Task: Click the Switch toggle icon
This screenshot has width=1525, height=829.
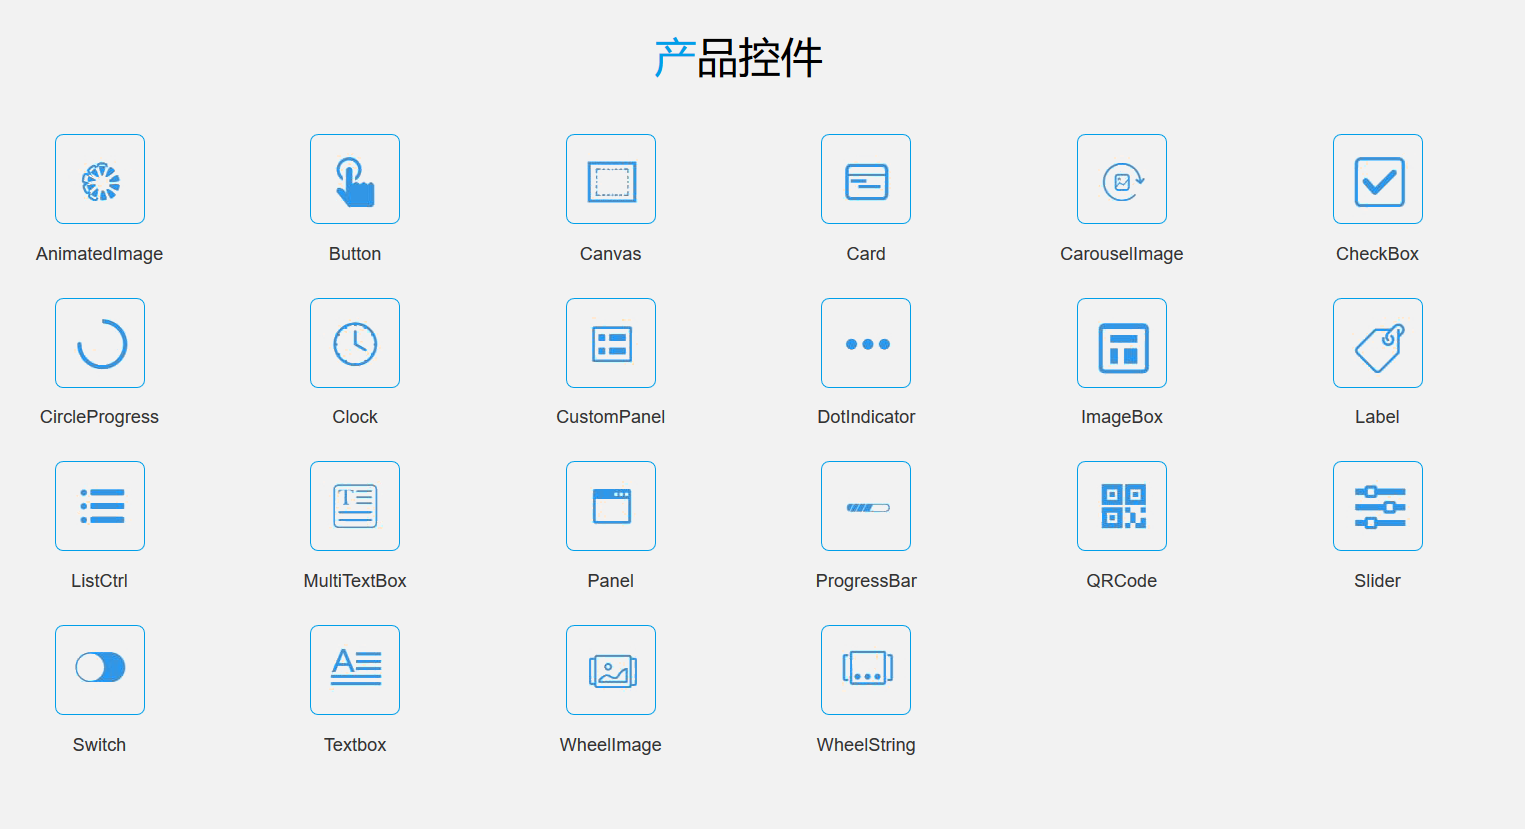Action: point(100,670)
